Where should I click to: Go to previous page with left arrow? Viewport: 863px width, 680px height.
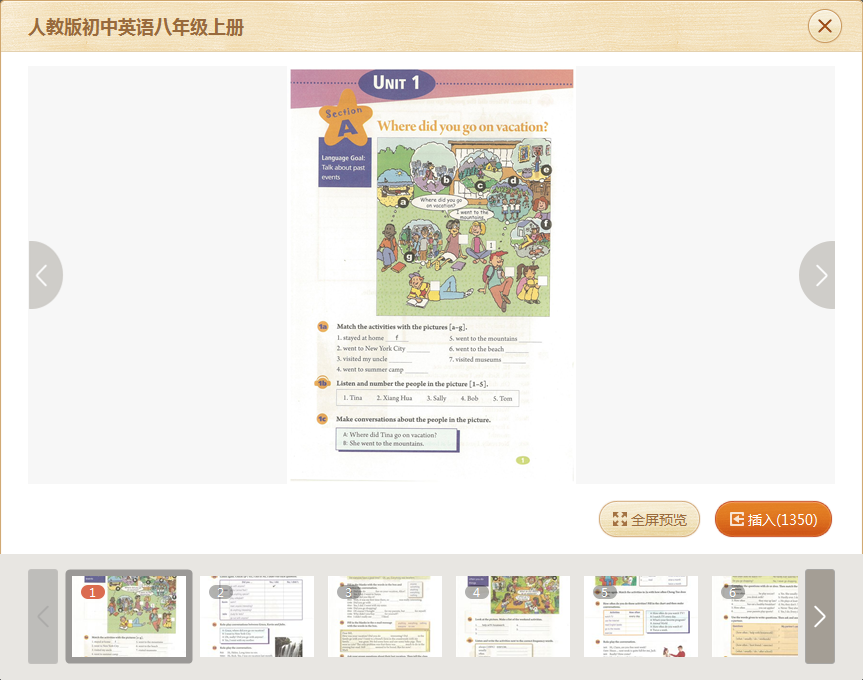[x=45, y=275]
